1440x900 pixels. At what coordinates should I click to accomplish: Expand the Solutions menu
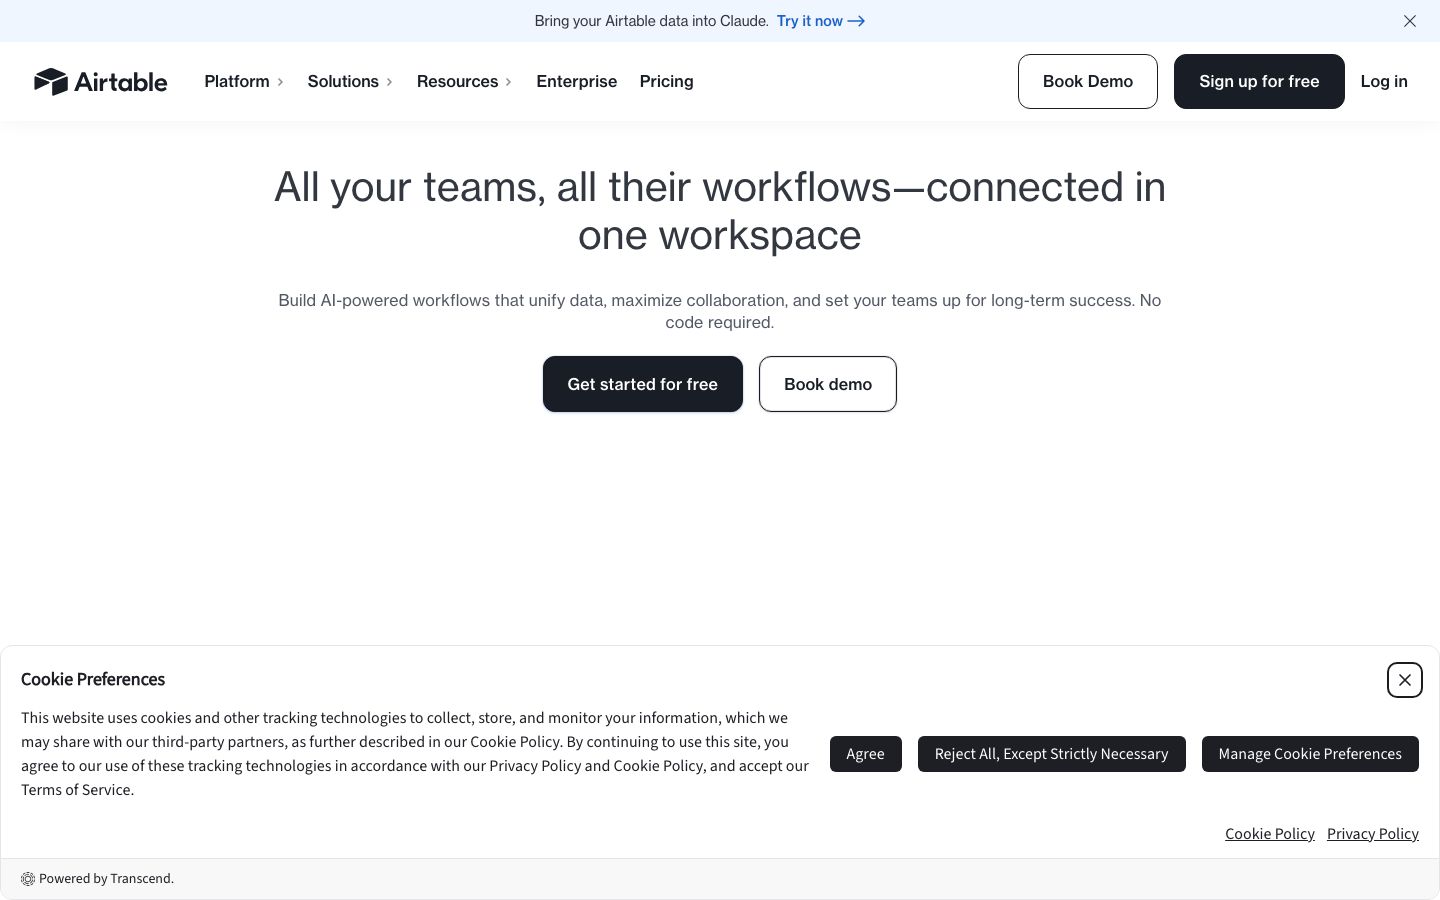pyautogui.click(x=350, y=81)
